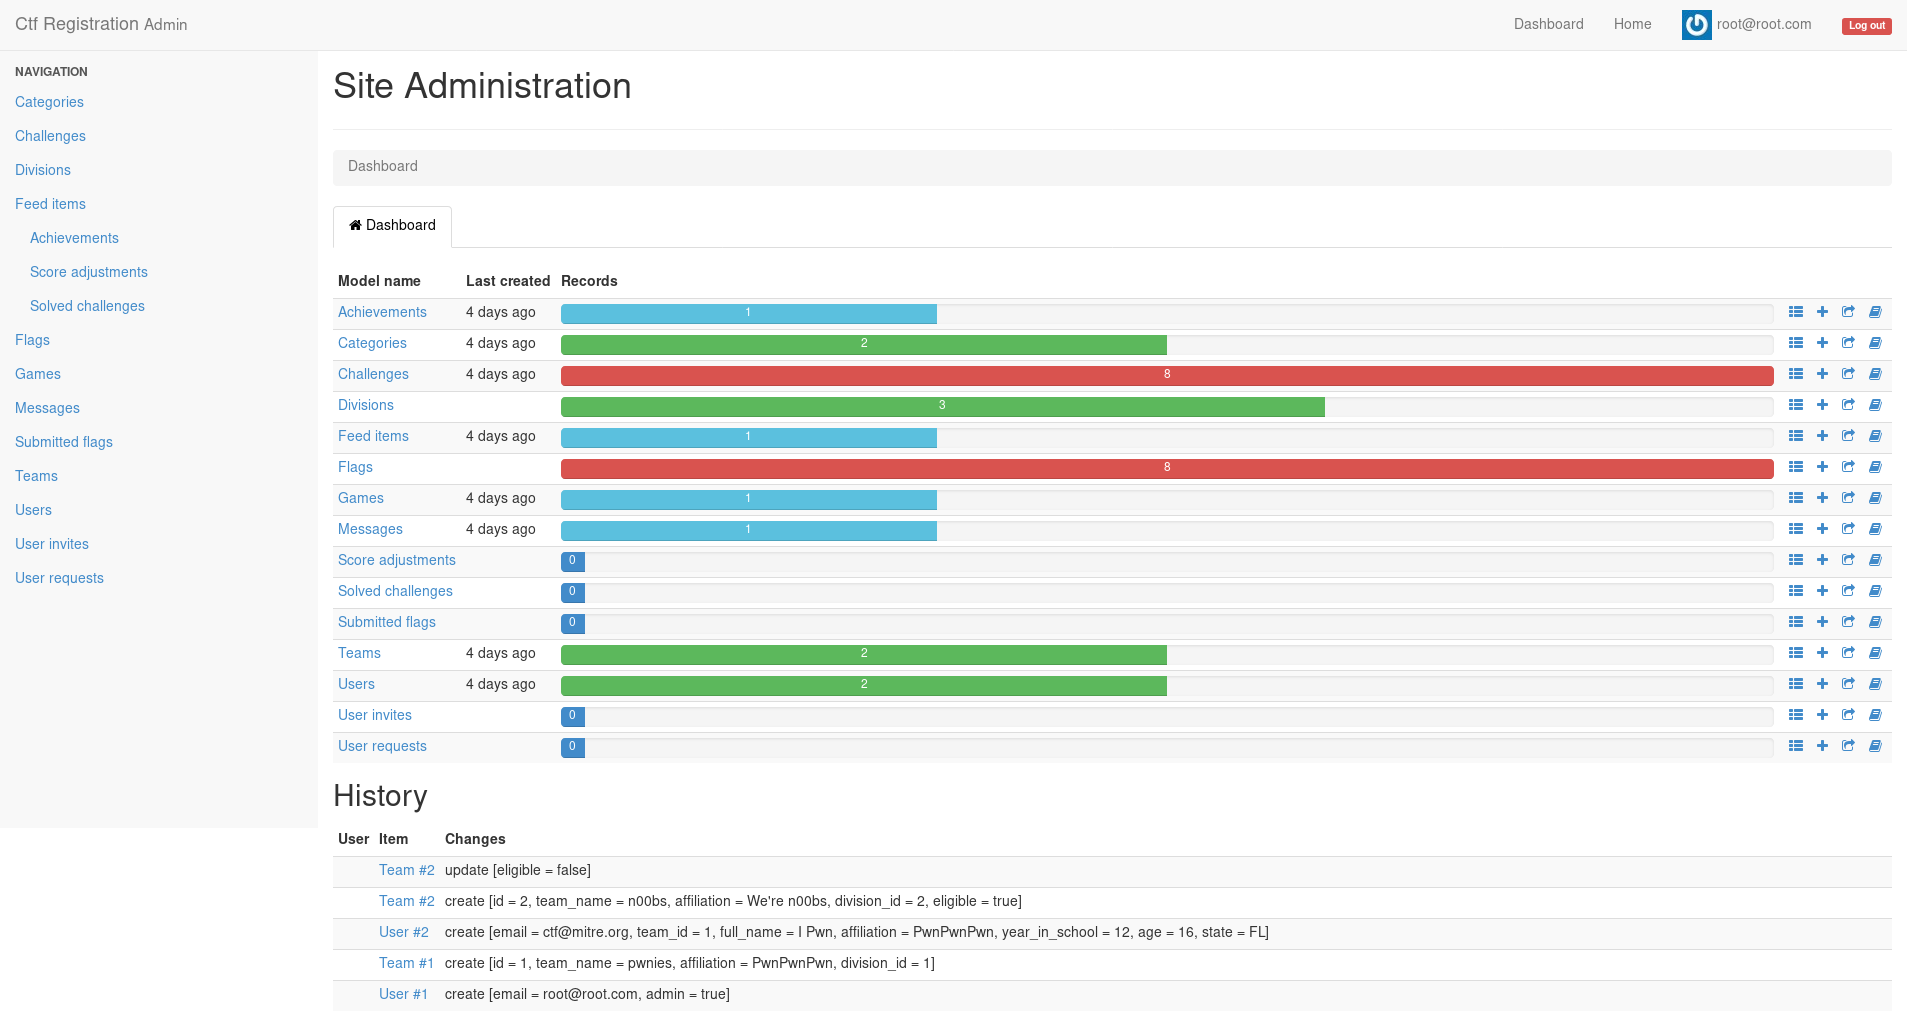
Task: History book icon in User requests row
Action: coord(1875,746)
